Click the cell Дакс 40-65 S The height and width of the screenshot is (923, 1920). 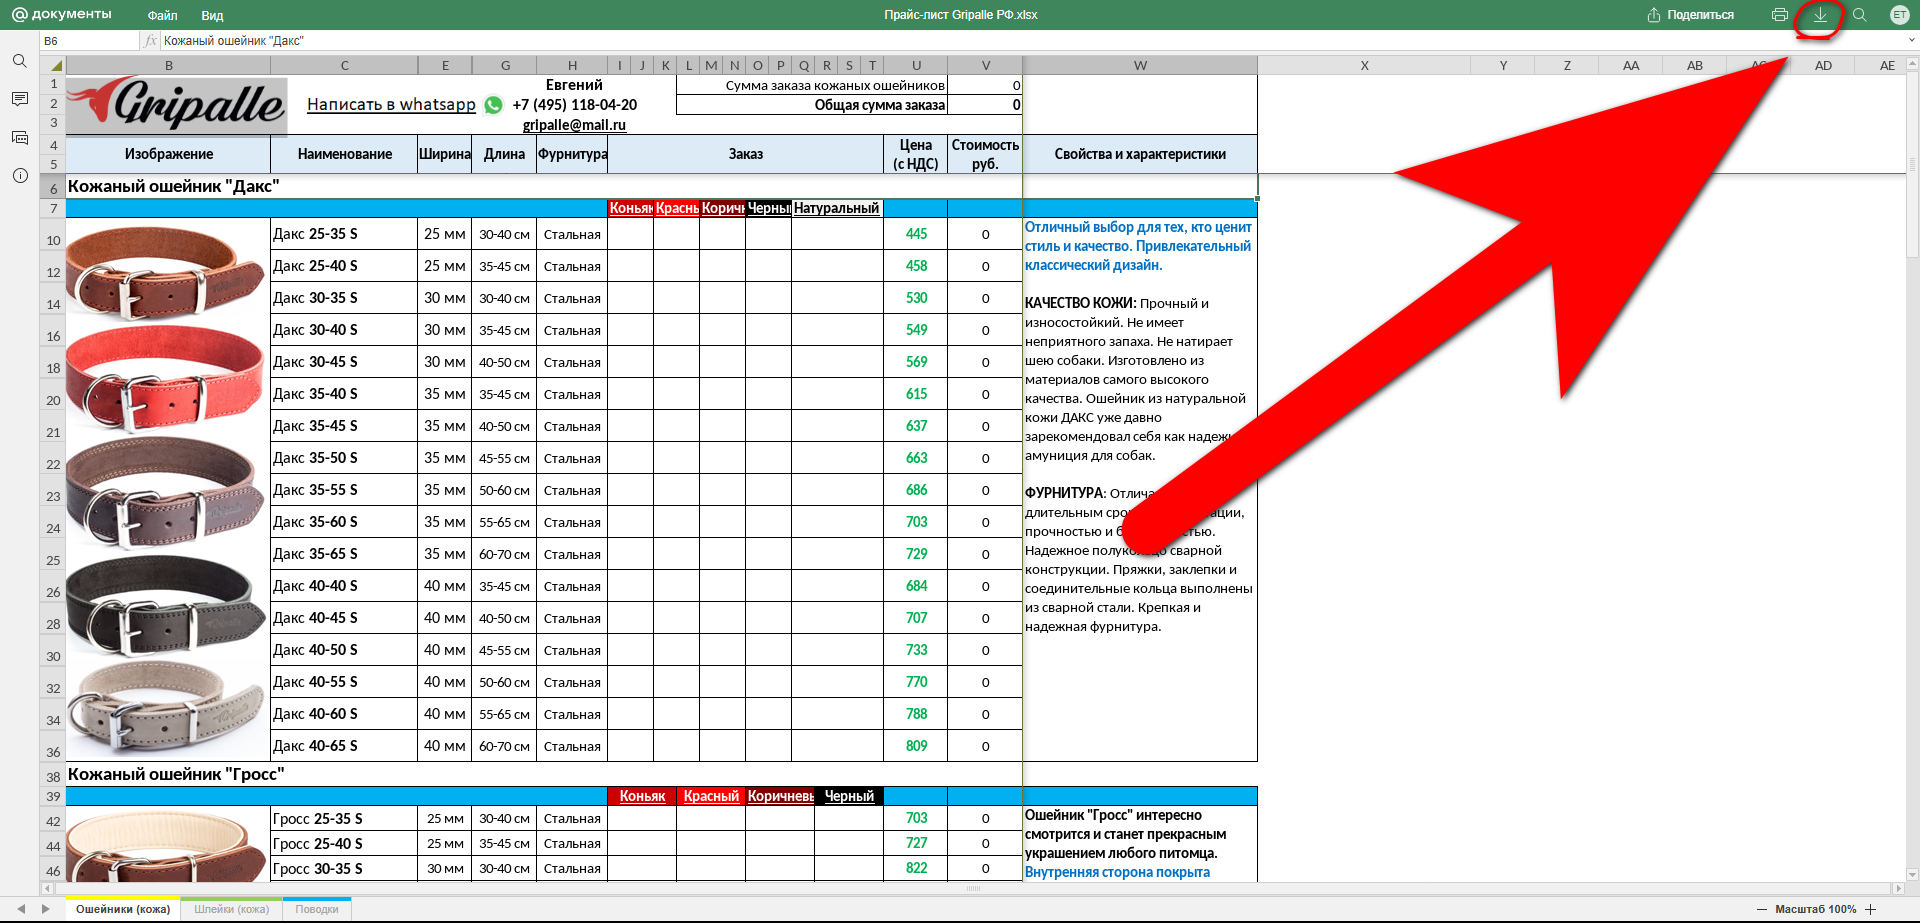344,746
